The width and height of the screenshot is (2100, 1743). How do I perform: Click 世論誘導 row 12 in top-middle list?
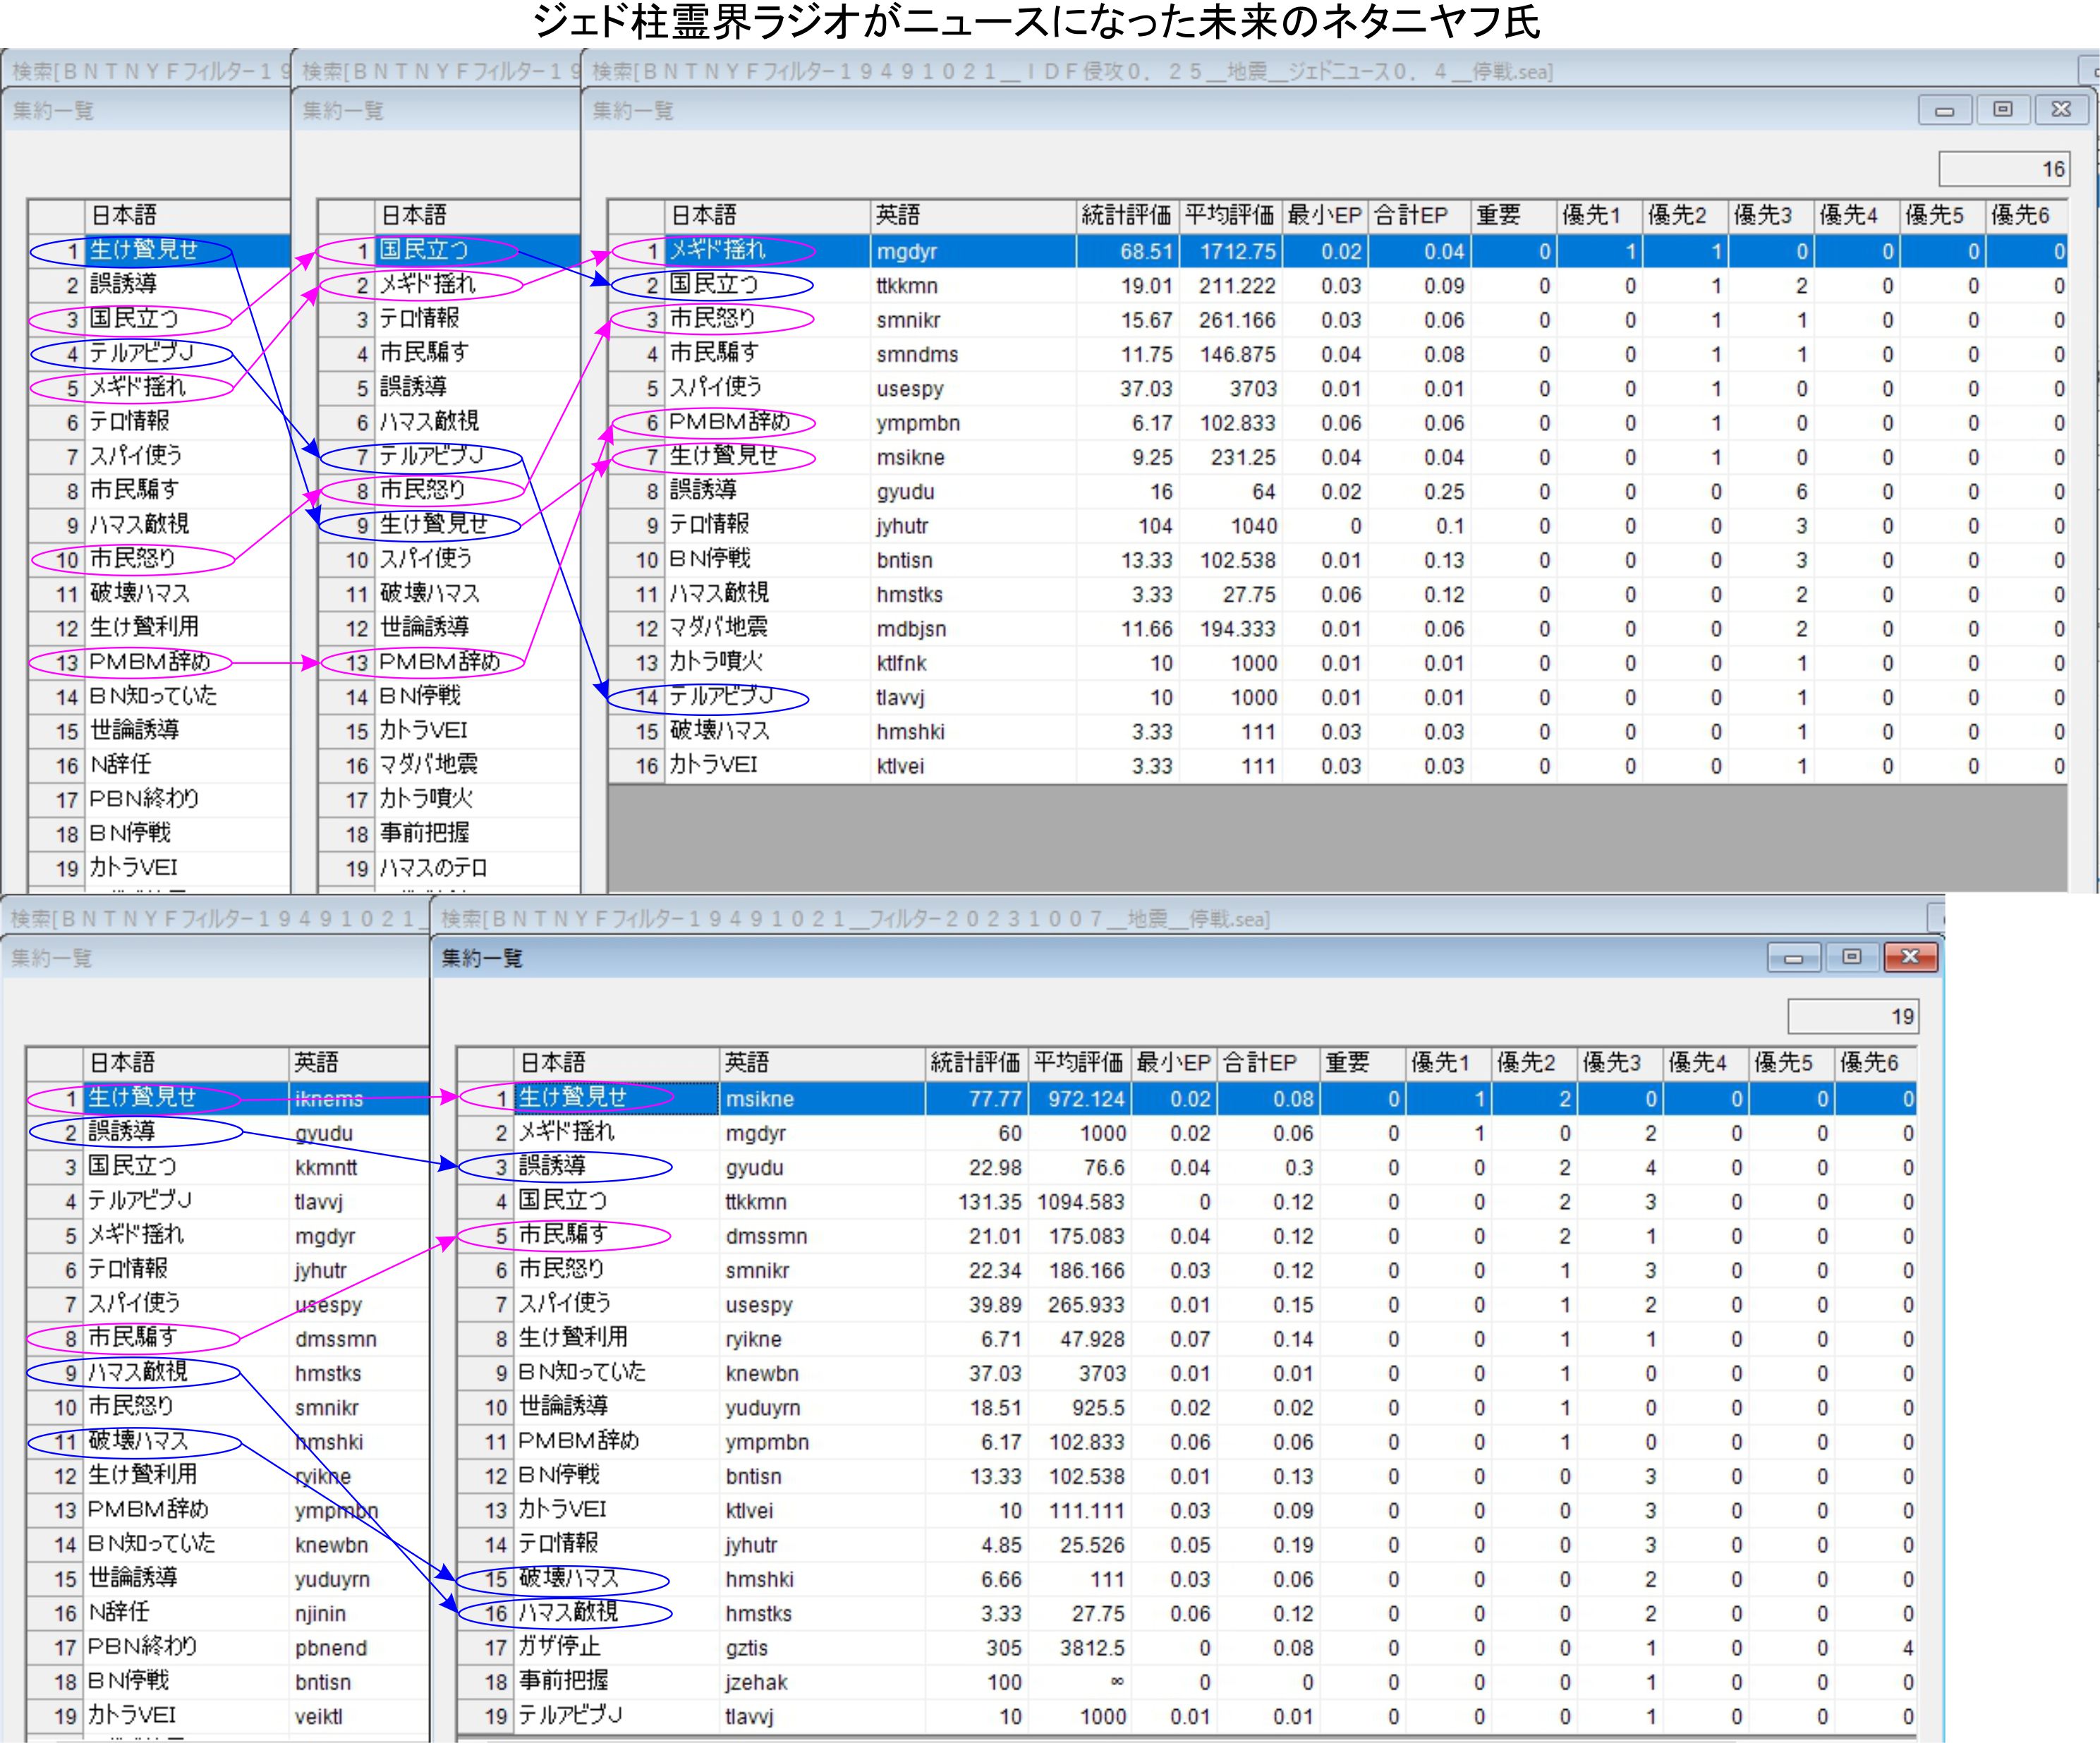point(448,628)
